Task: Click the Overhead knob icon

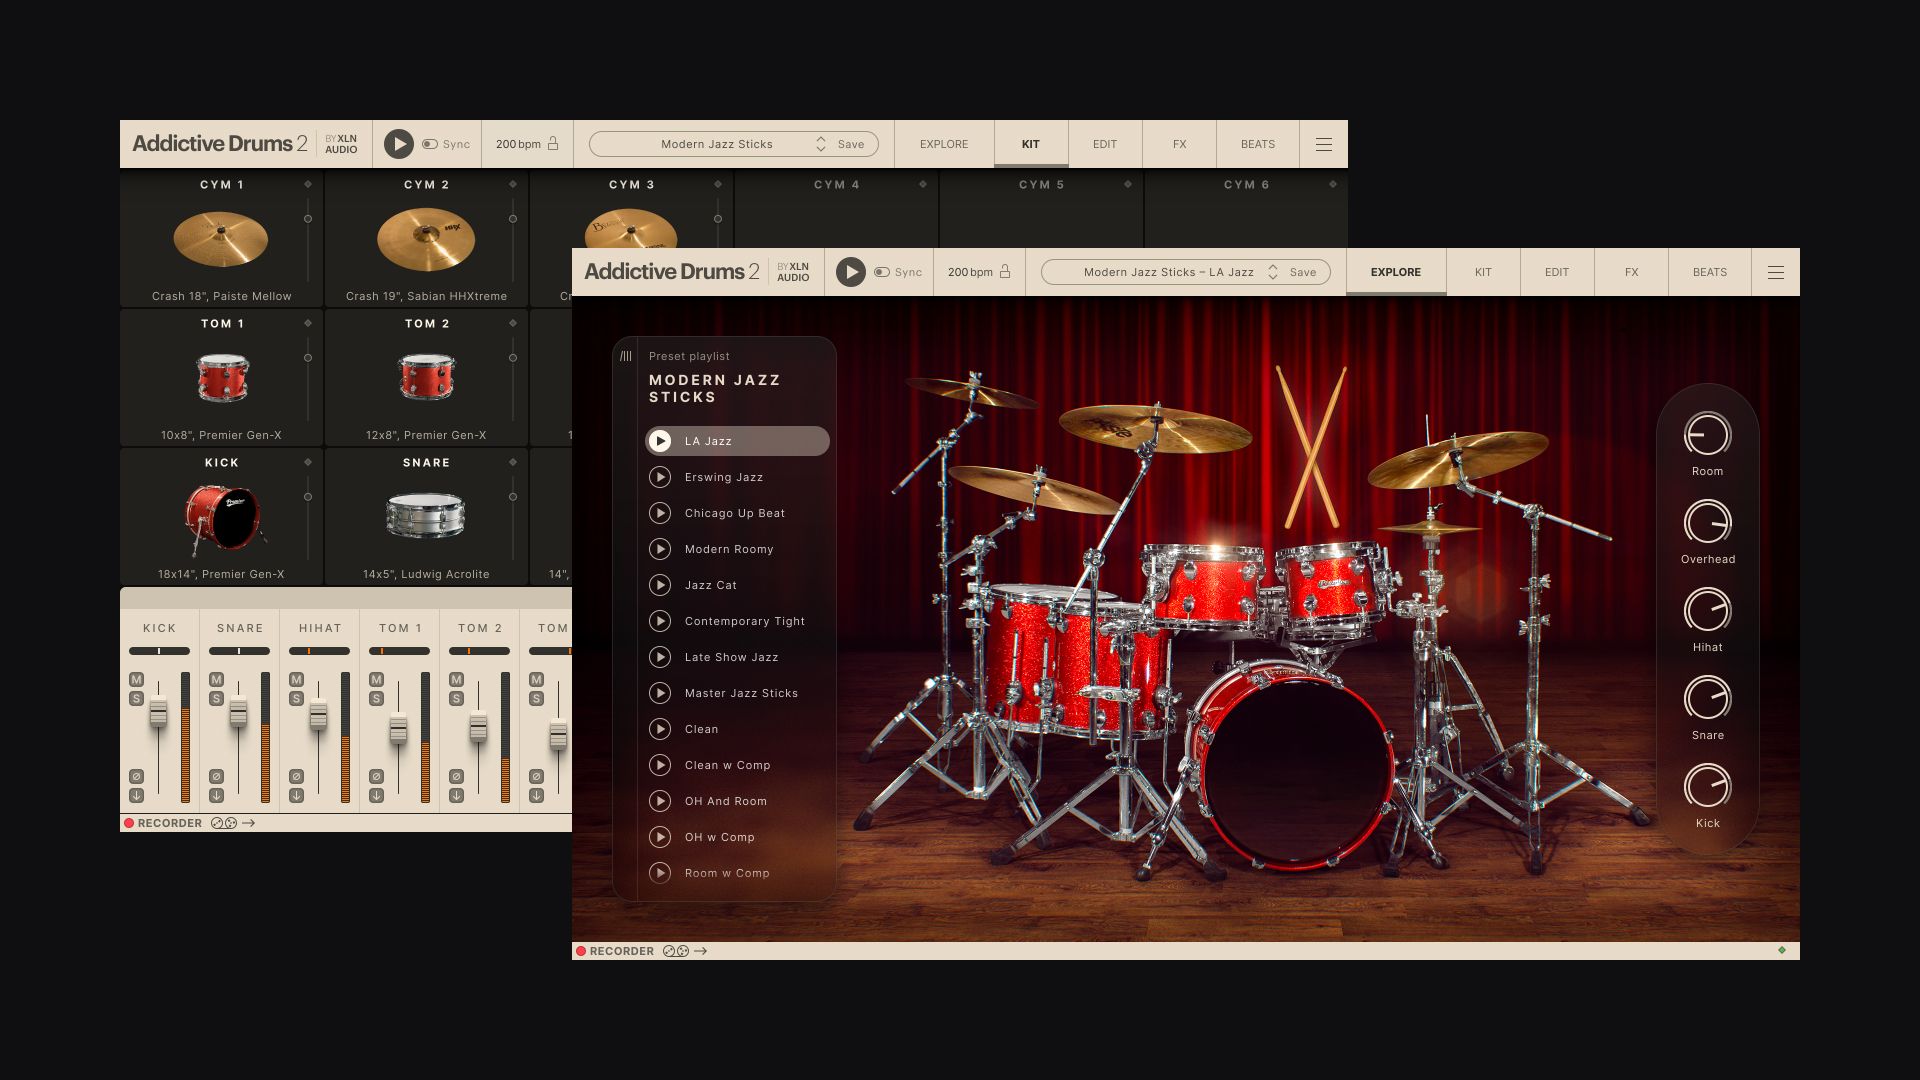Action: pos(1706,522)
